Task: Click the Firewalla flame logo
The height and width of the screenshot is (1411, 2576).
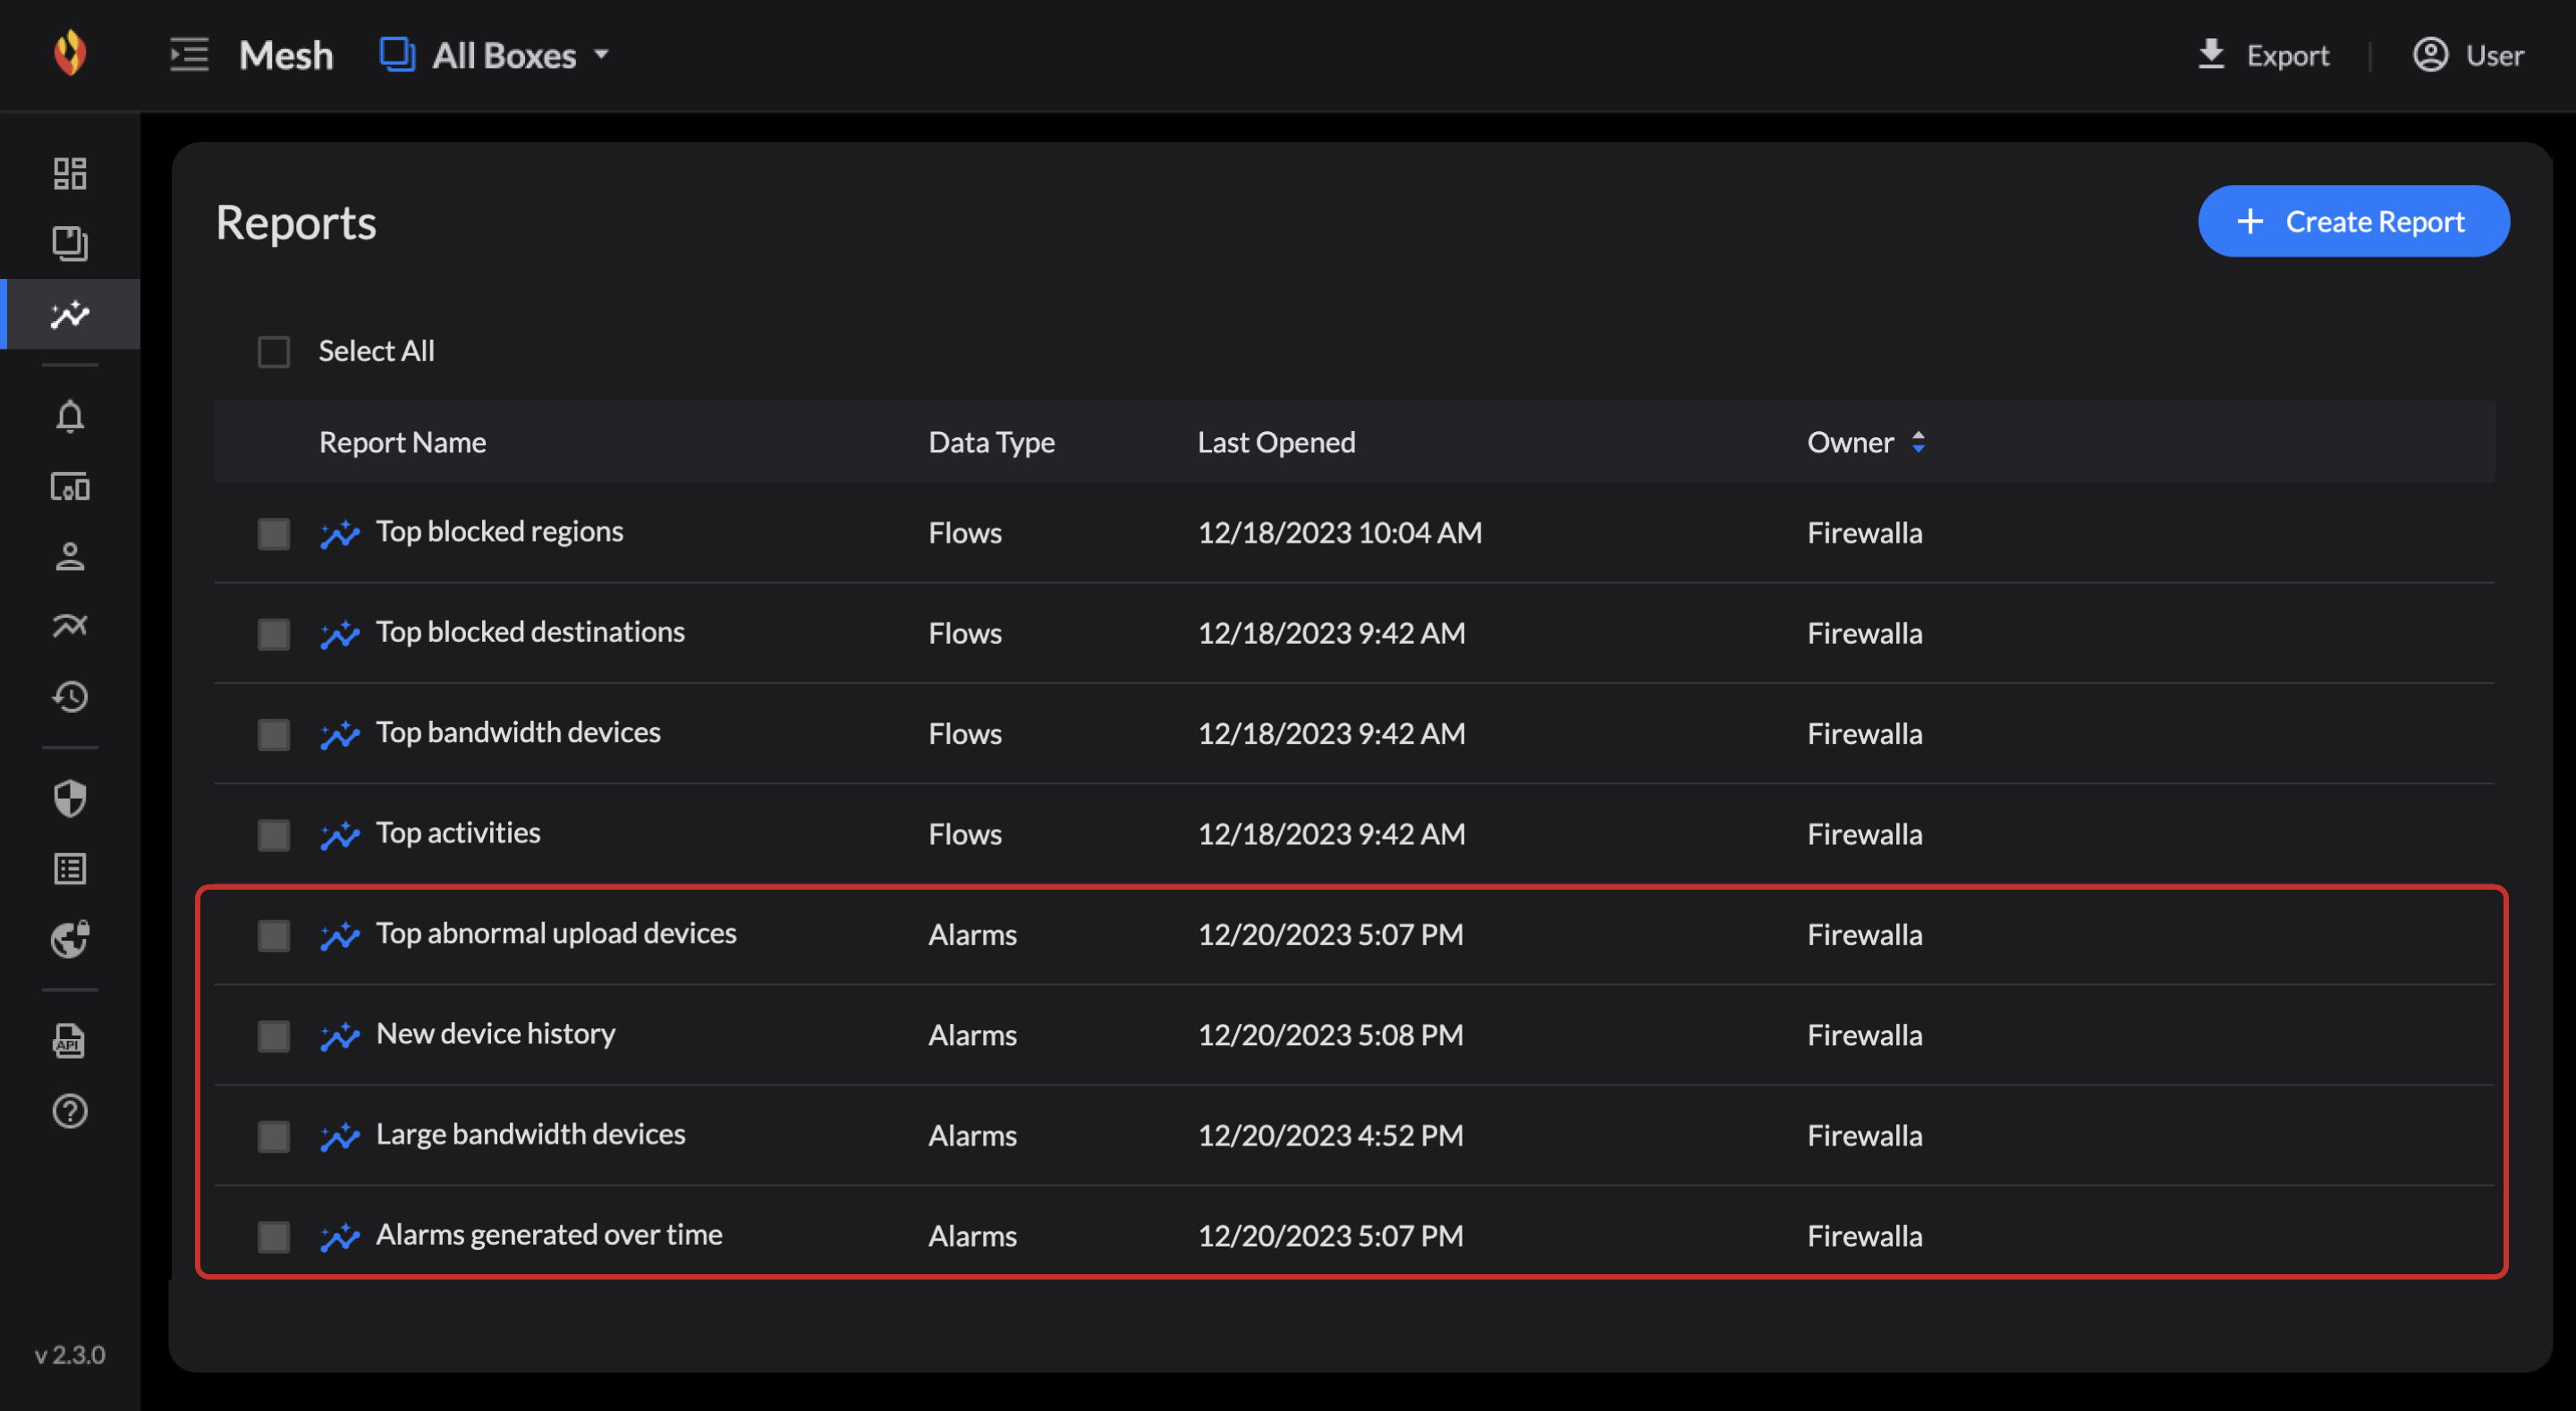Action: click(x=70, y=53)
